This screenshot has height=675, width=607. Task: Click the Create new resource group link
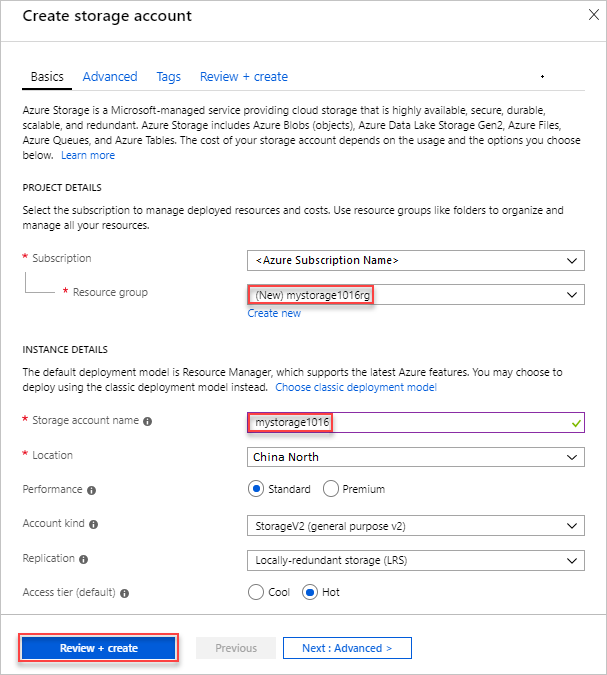[x=274, y=313]
